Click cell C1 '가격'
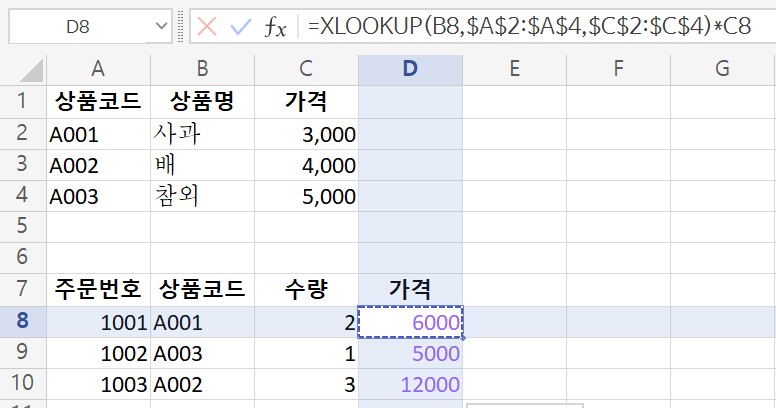The width and height of the screenshot is (776, 408). [x=306, y=102]
